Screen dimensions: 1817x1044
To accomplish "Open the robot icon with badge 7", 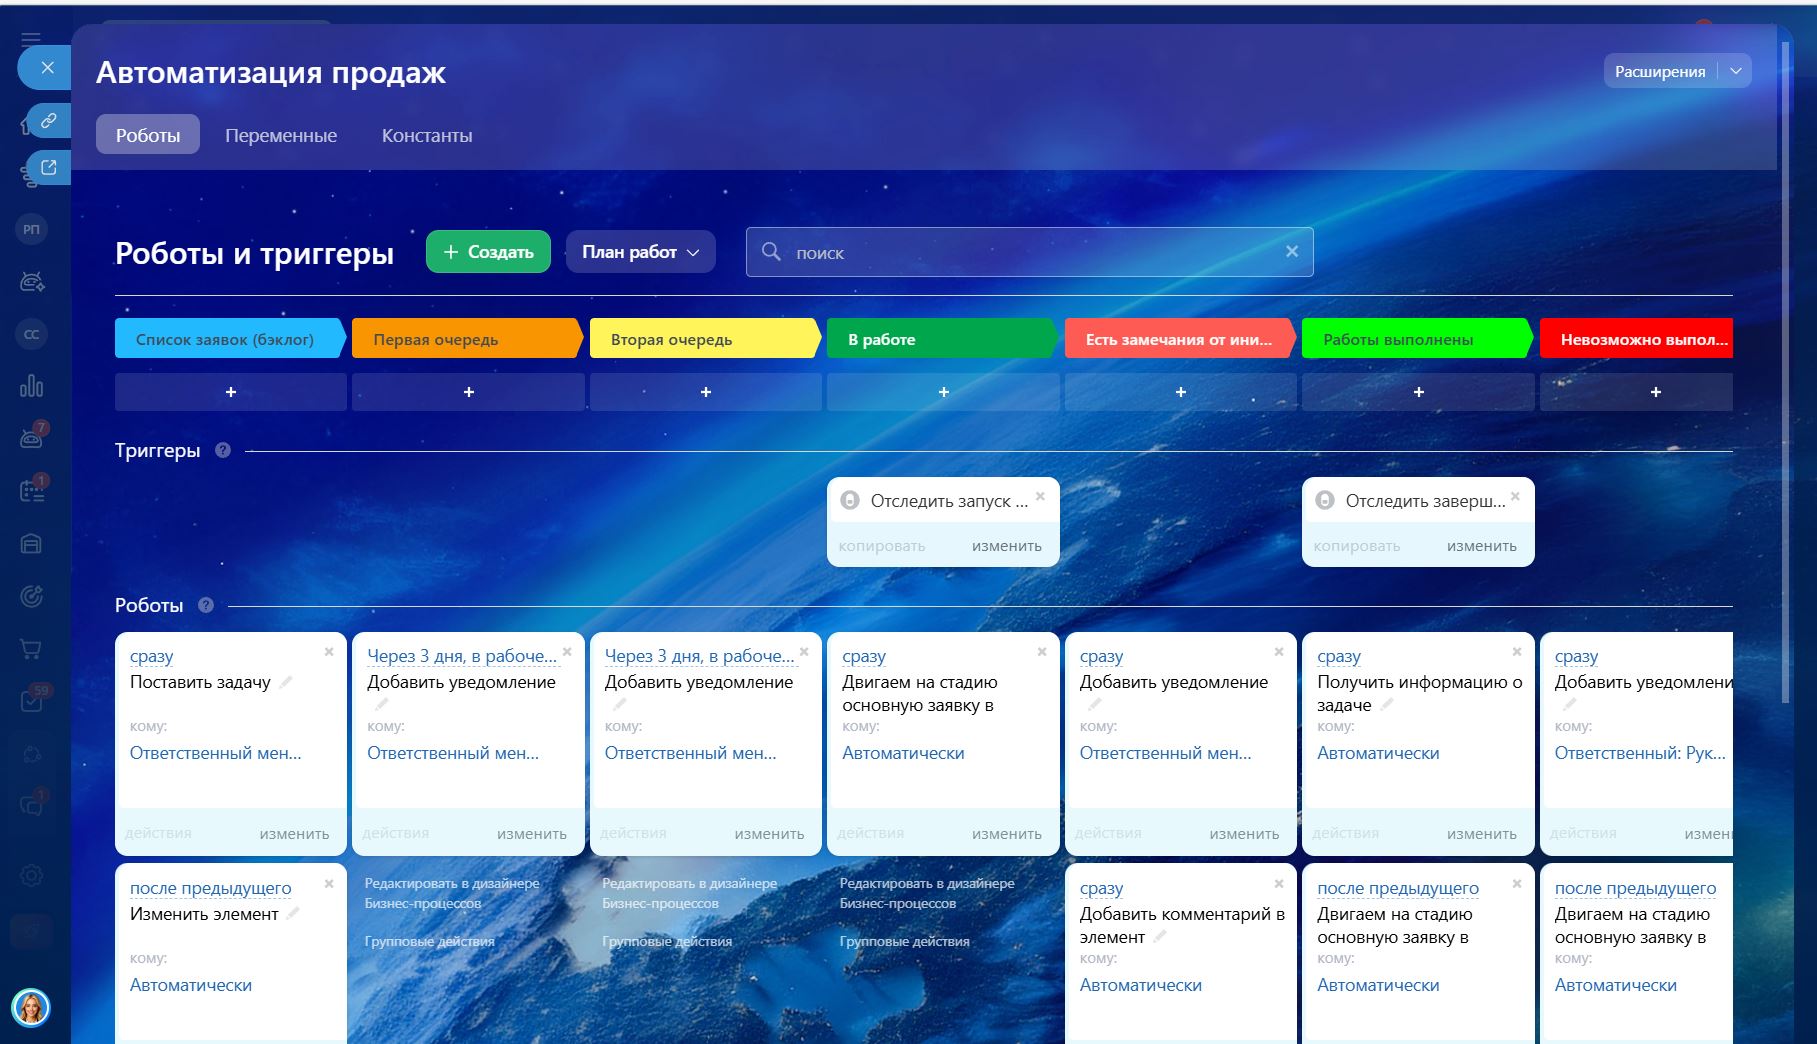I will click(32, 437).
